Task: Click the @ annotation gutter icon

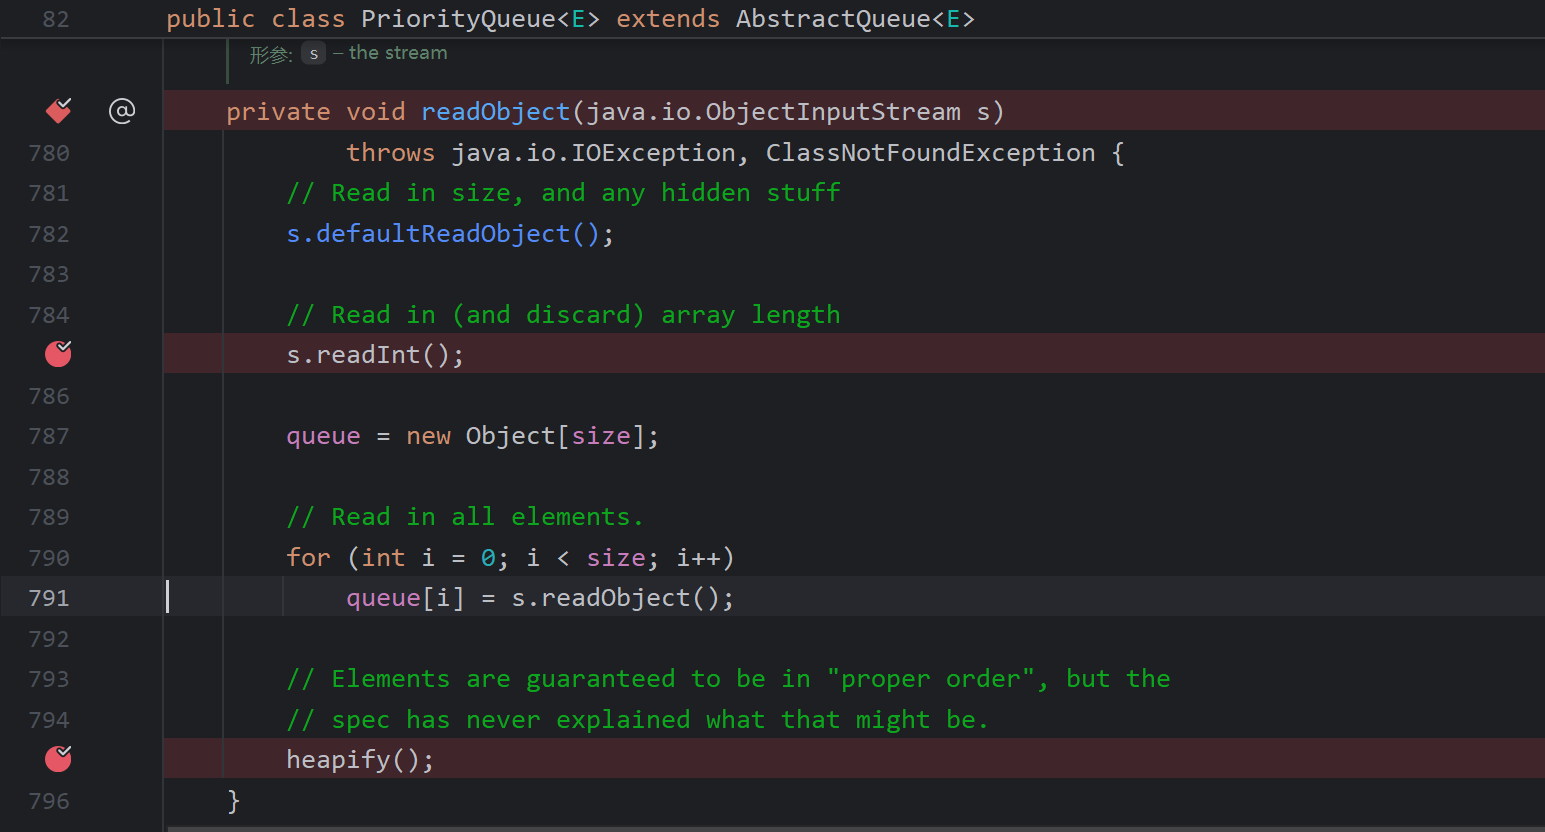Action: (x=122, y=111)
